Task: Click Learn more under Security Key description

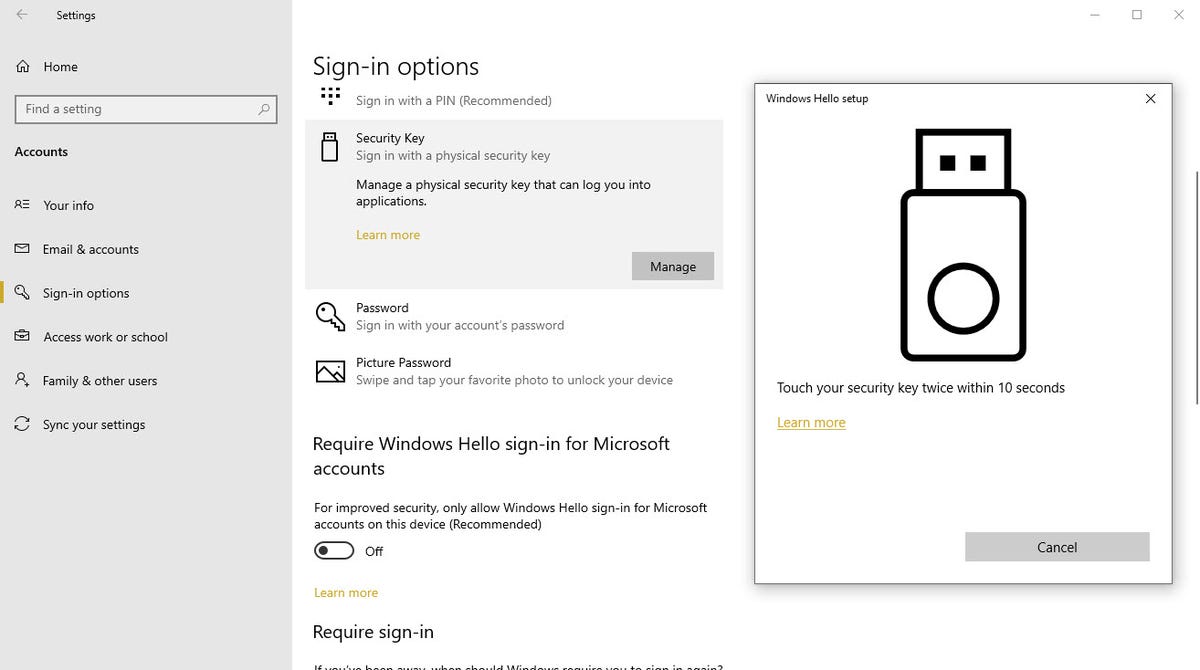Action: (388, 235)
